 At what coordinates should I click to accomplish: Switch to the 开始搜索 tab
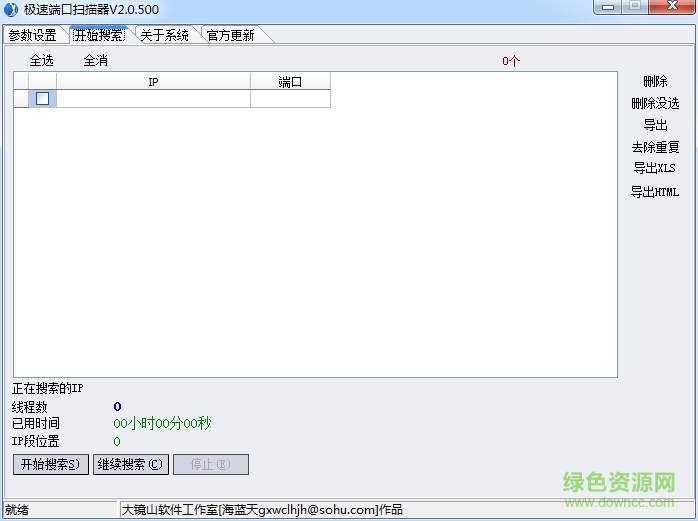[x=99, y=36]
